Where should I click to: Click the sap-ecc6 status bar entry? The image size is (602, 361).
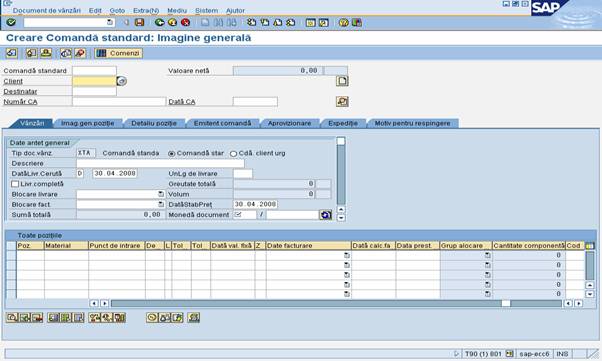(x=534, y=354)
